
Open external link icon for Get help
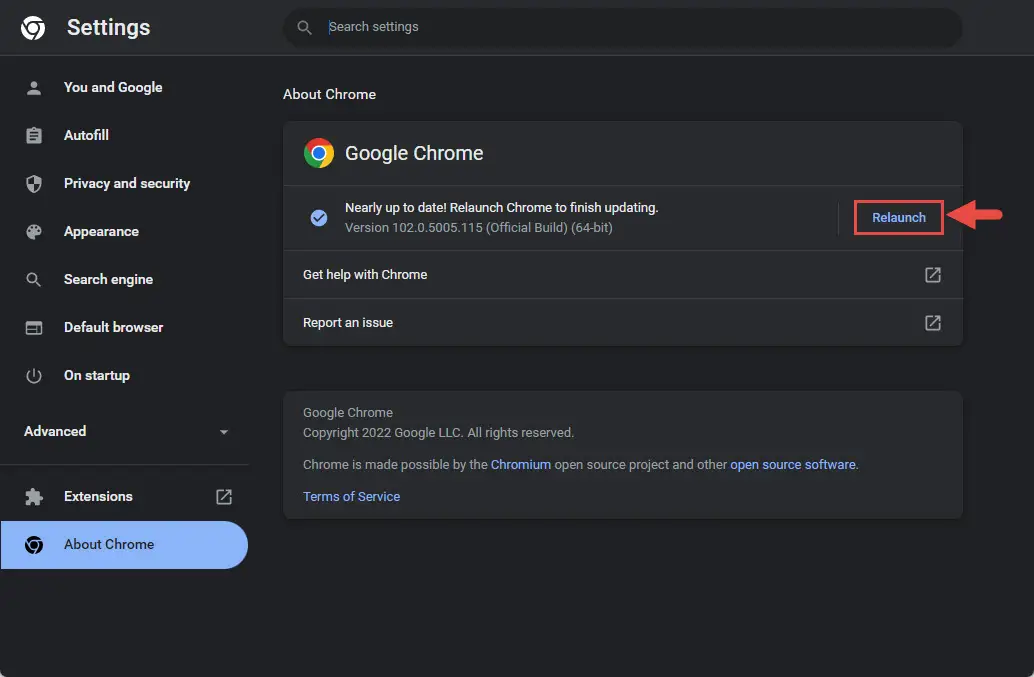932,275
